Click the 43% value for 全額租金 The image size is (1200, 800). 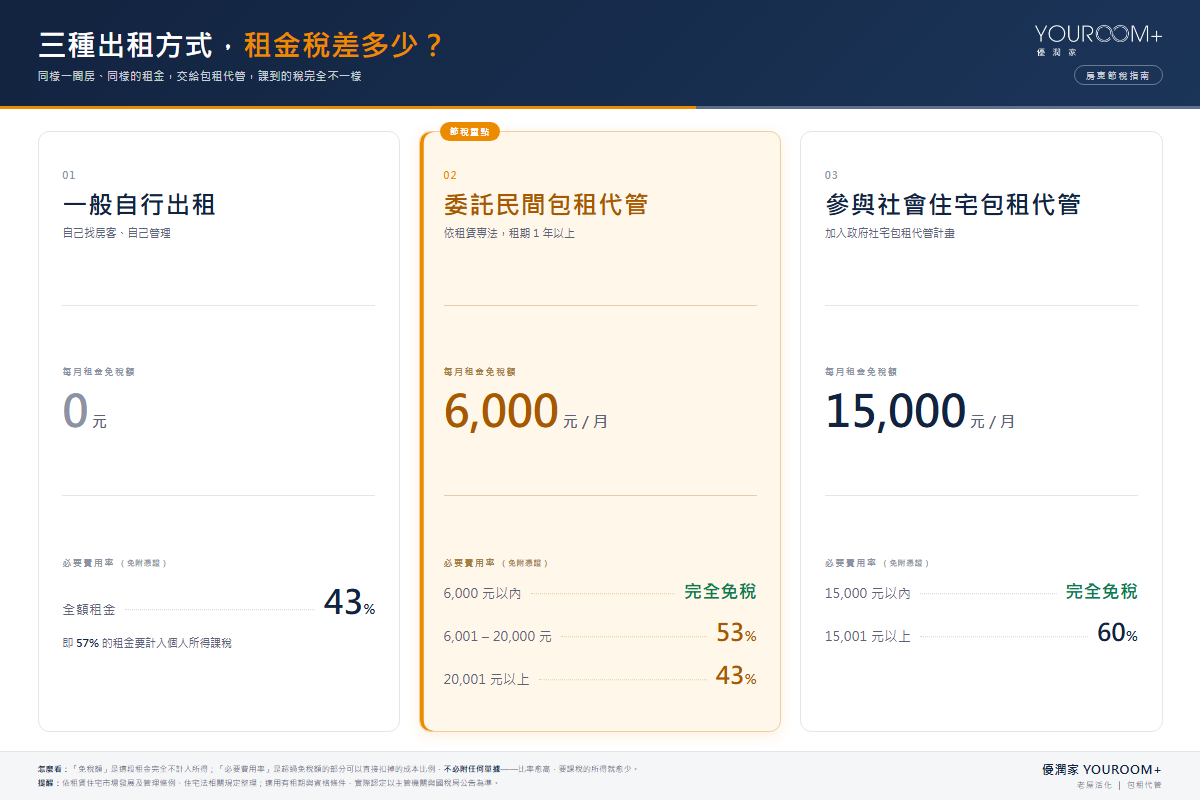[349, 602]
